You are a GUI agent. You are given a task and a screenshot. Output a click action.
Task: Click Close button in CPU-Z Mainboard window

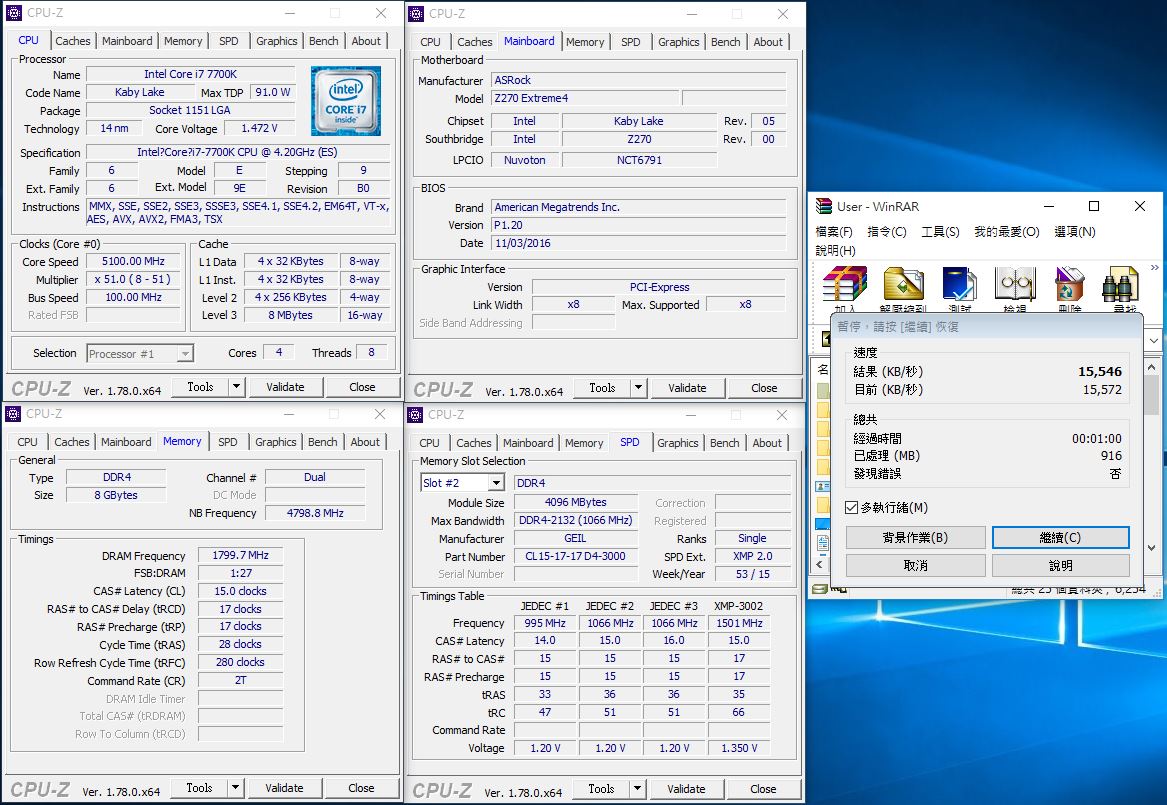pos(764,388)
